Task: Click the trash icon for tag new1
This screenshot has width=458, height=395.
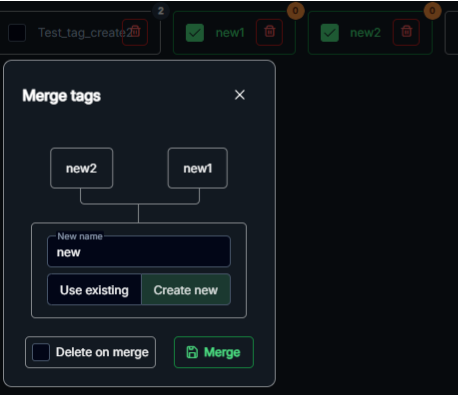Action: [270, 32]
